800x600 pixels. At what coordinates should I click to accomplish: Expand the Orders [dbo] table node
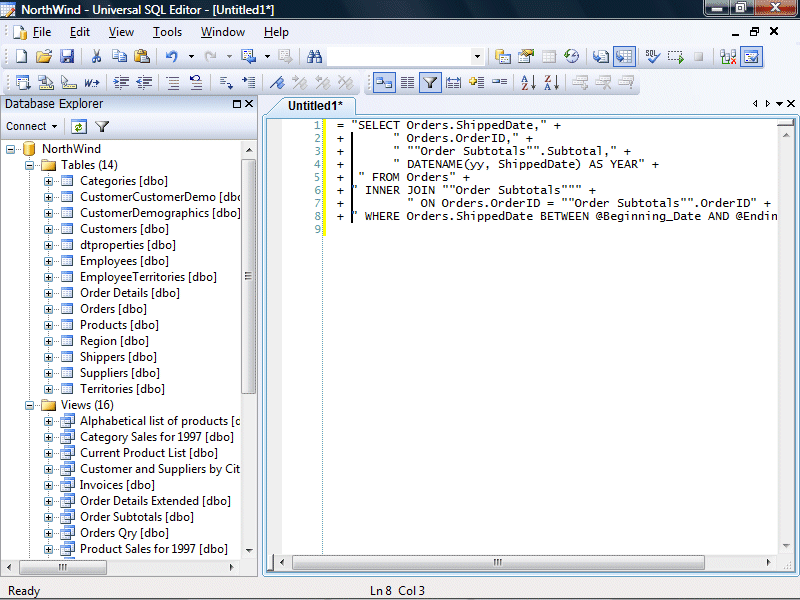pyautogui.click(x=48, y=309)
